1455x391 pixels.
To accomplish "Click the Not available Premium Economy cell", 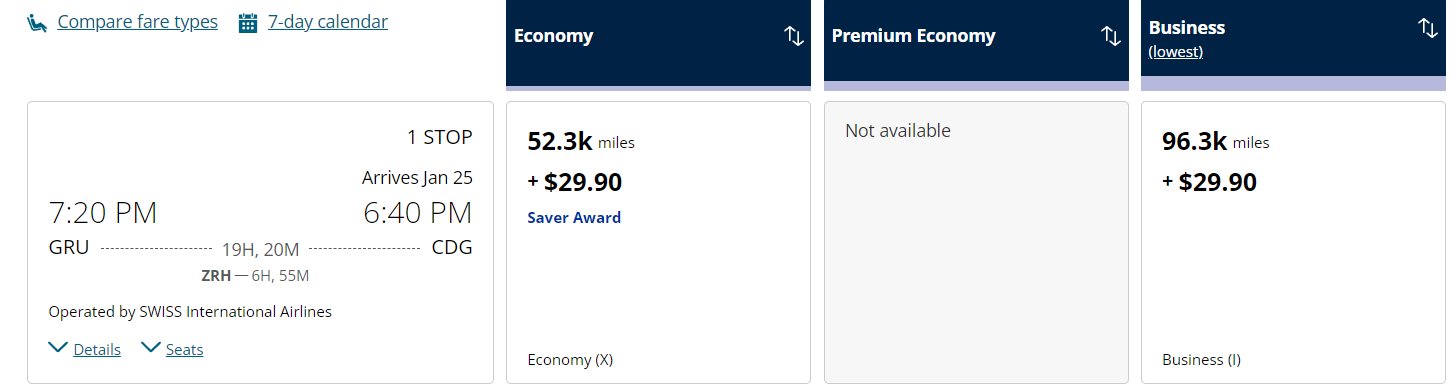I will tap(976, 242).
